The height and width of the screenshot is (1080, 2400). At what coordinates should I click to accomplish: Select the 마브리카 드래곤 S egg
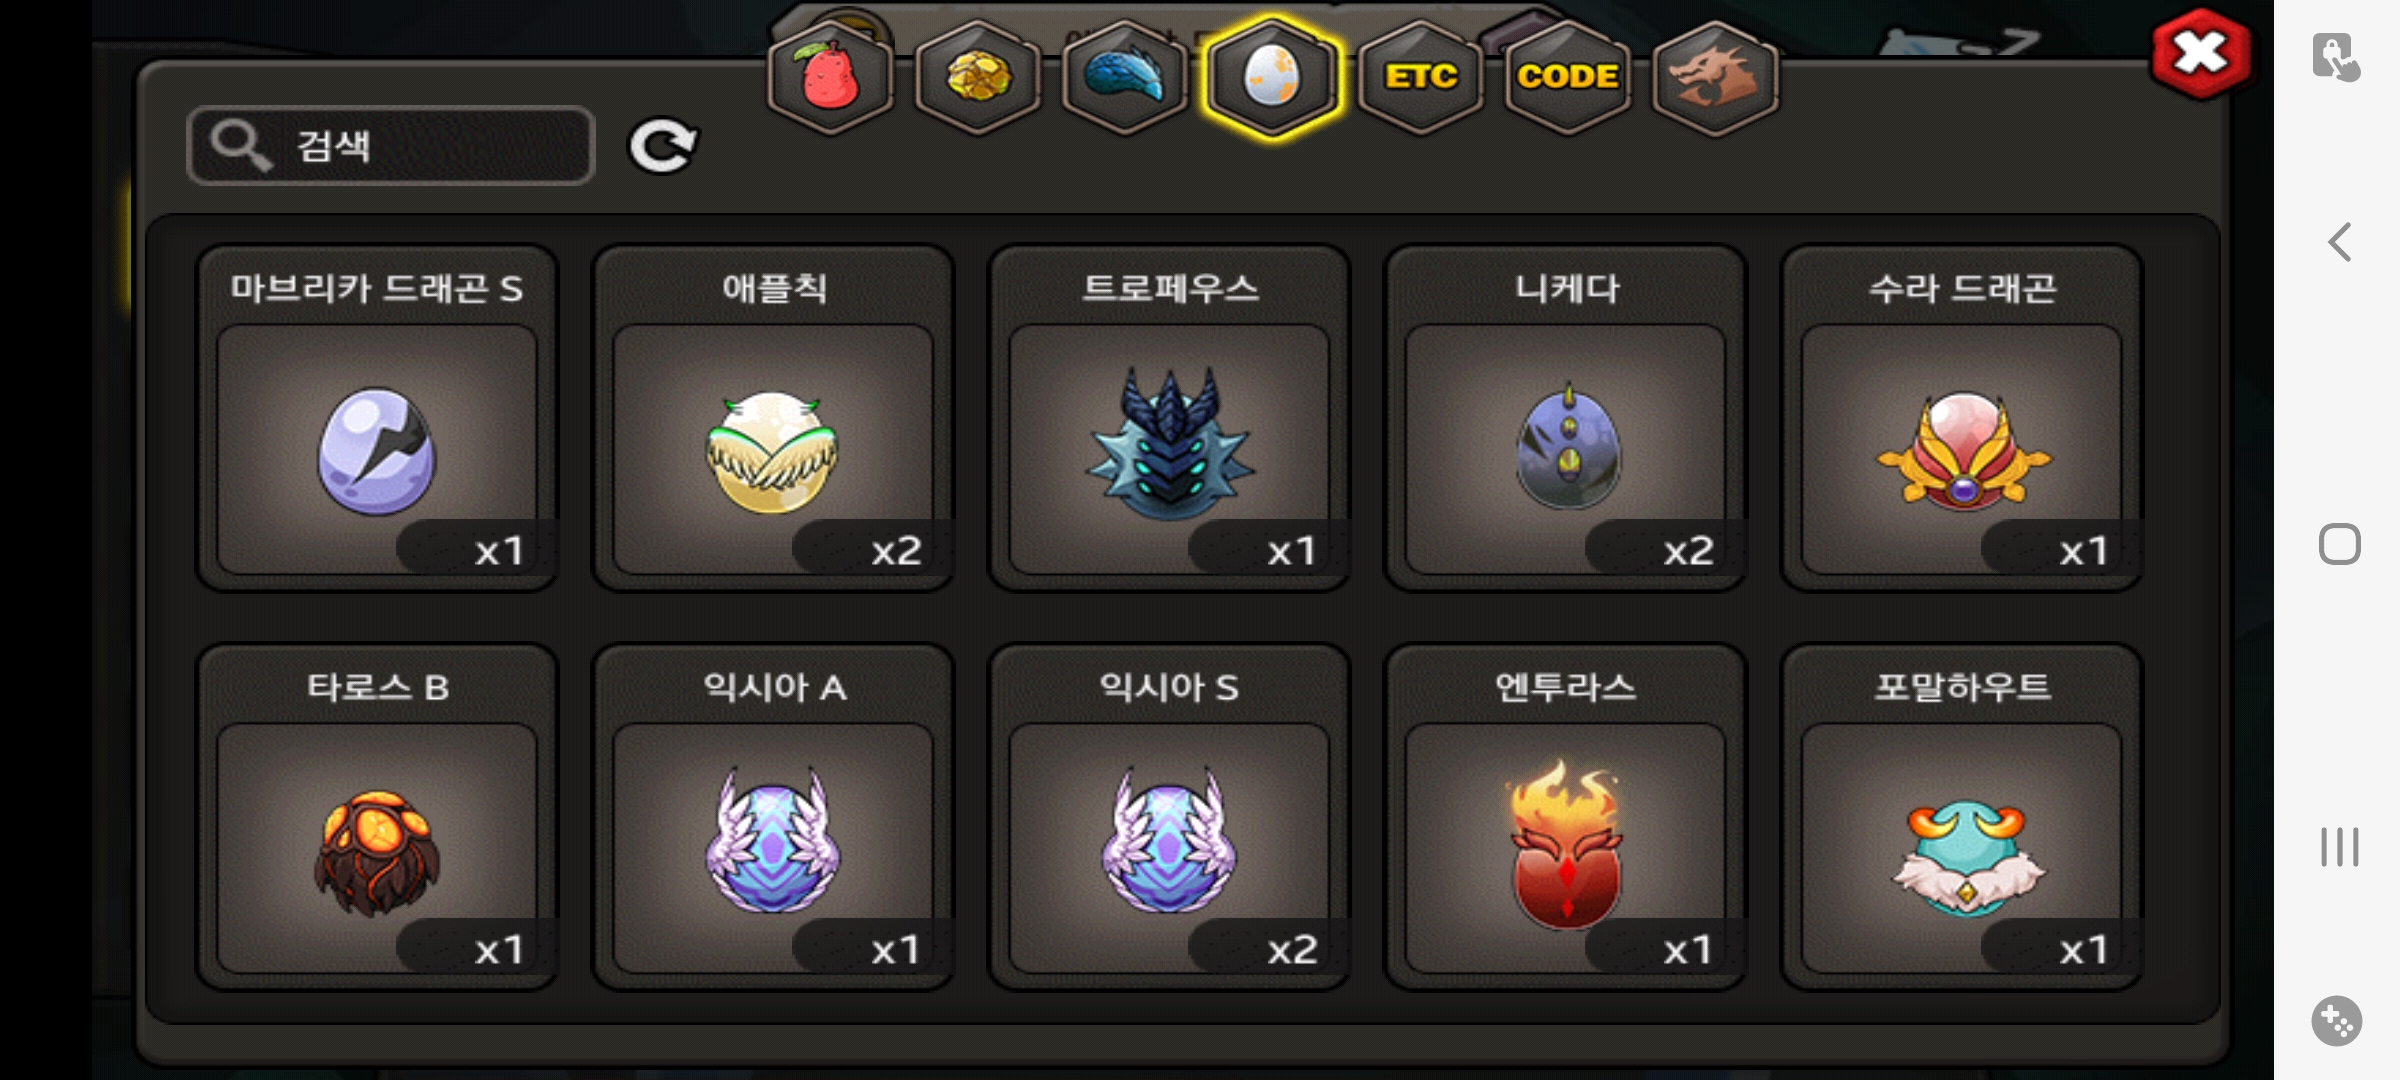pyautogui.click(x=377, y=418)
